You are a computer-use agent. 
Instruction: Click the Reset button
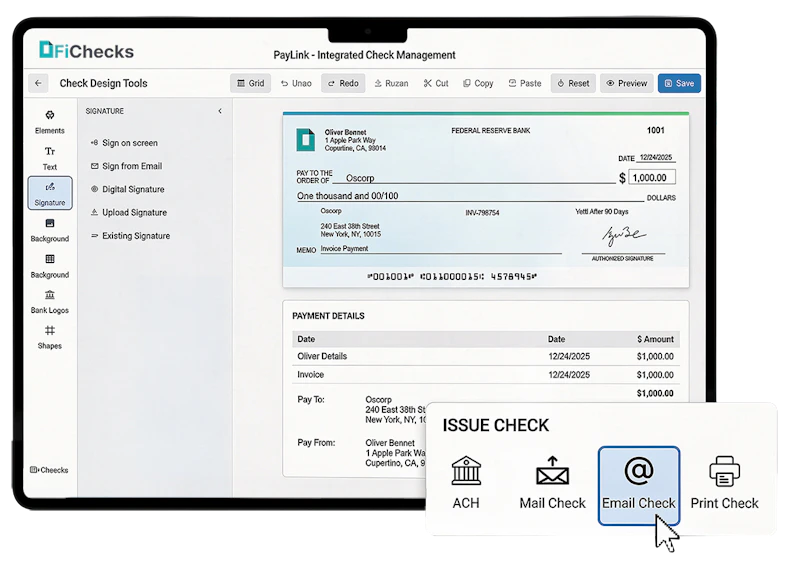point(573,83)
